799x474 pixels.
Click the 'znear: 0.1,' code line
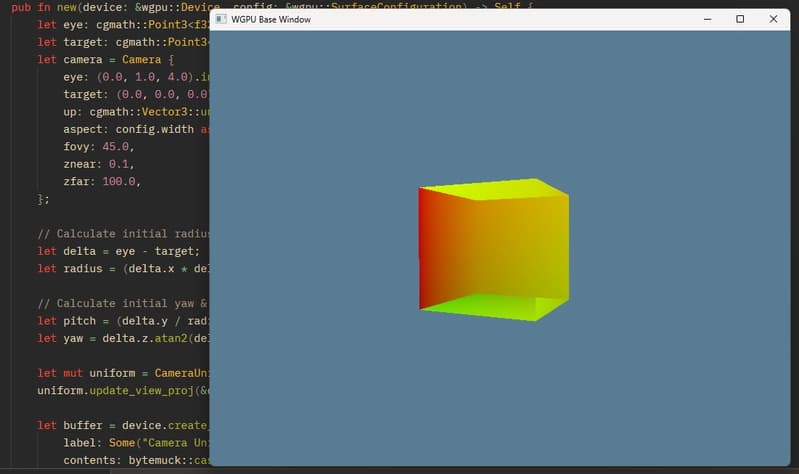(98, 164)
